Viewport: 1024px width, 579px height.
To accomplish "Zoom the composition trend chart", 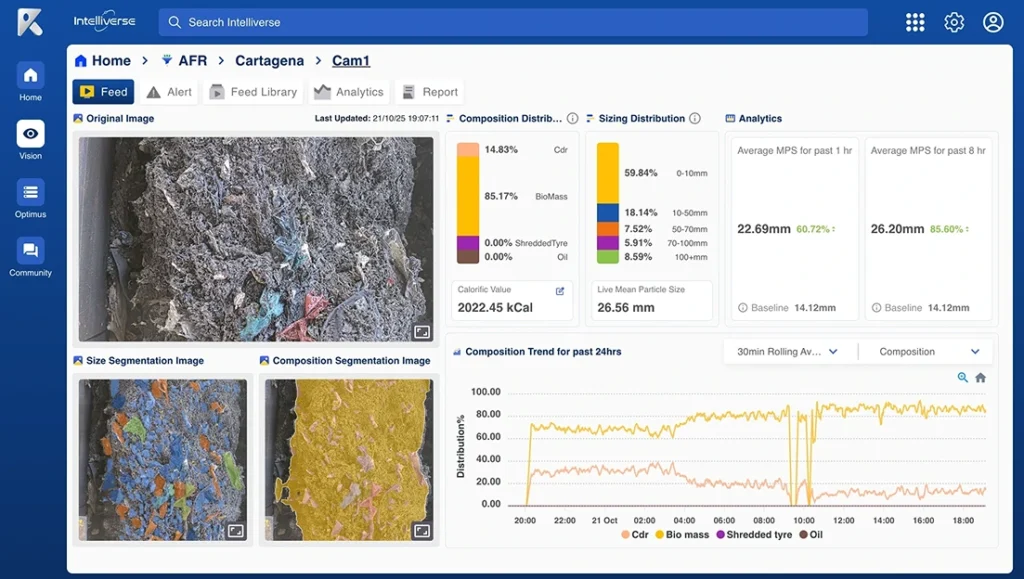I will [x=963, y=378].
